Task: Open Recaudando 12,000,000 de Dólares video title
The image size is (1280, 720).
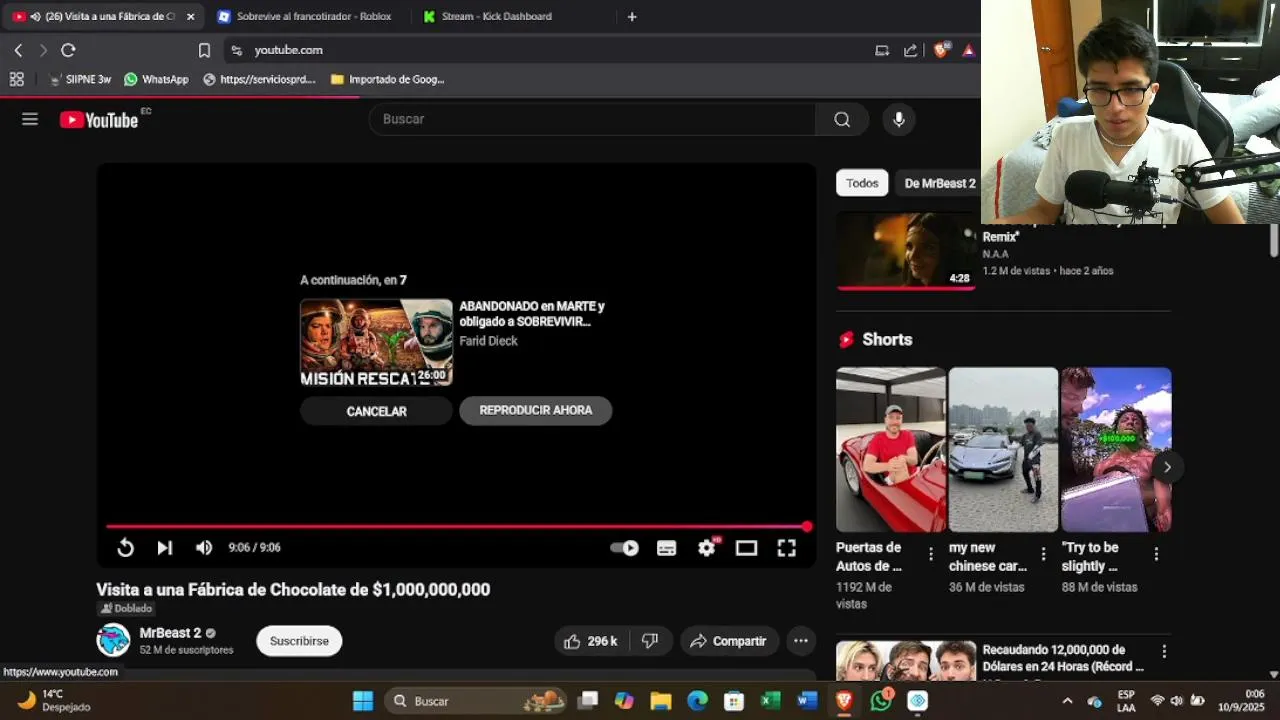Action: 1062,658
